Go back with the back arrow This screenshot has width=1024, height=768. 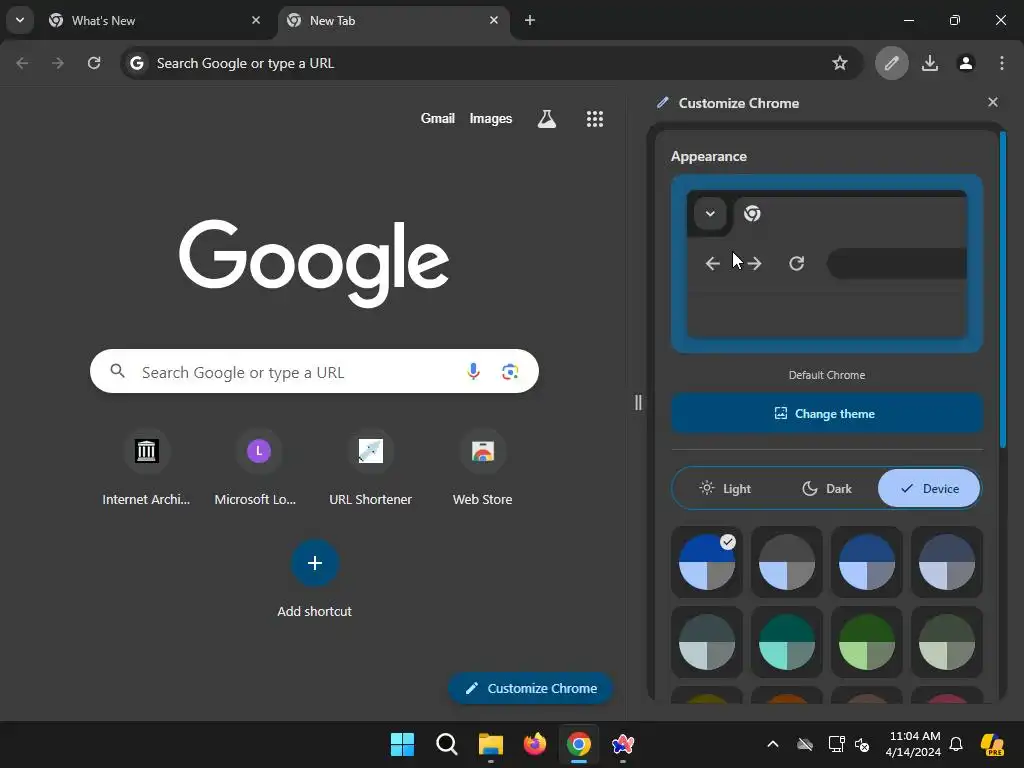pos(22,63)
